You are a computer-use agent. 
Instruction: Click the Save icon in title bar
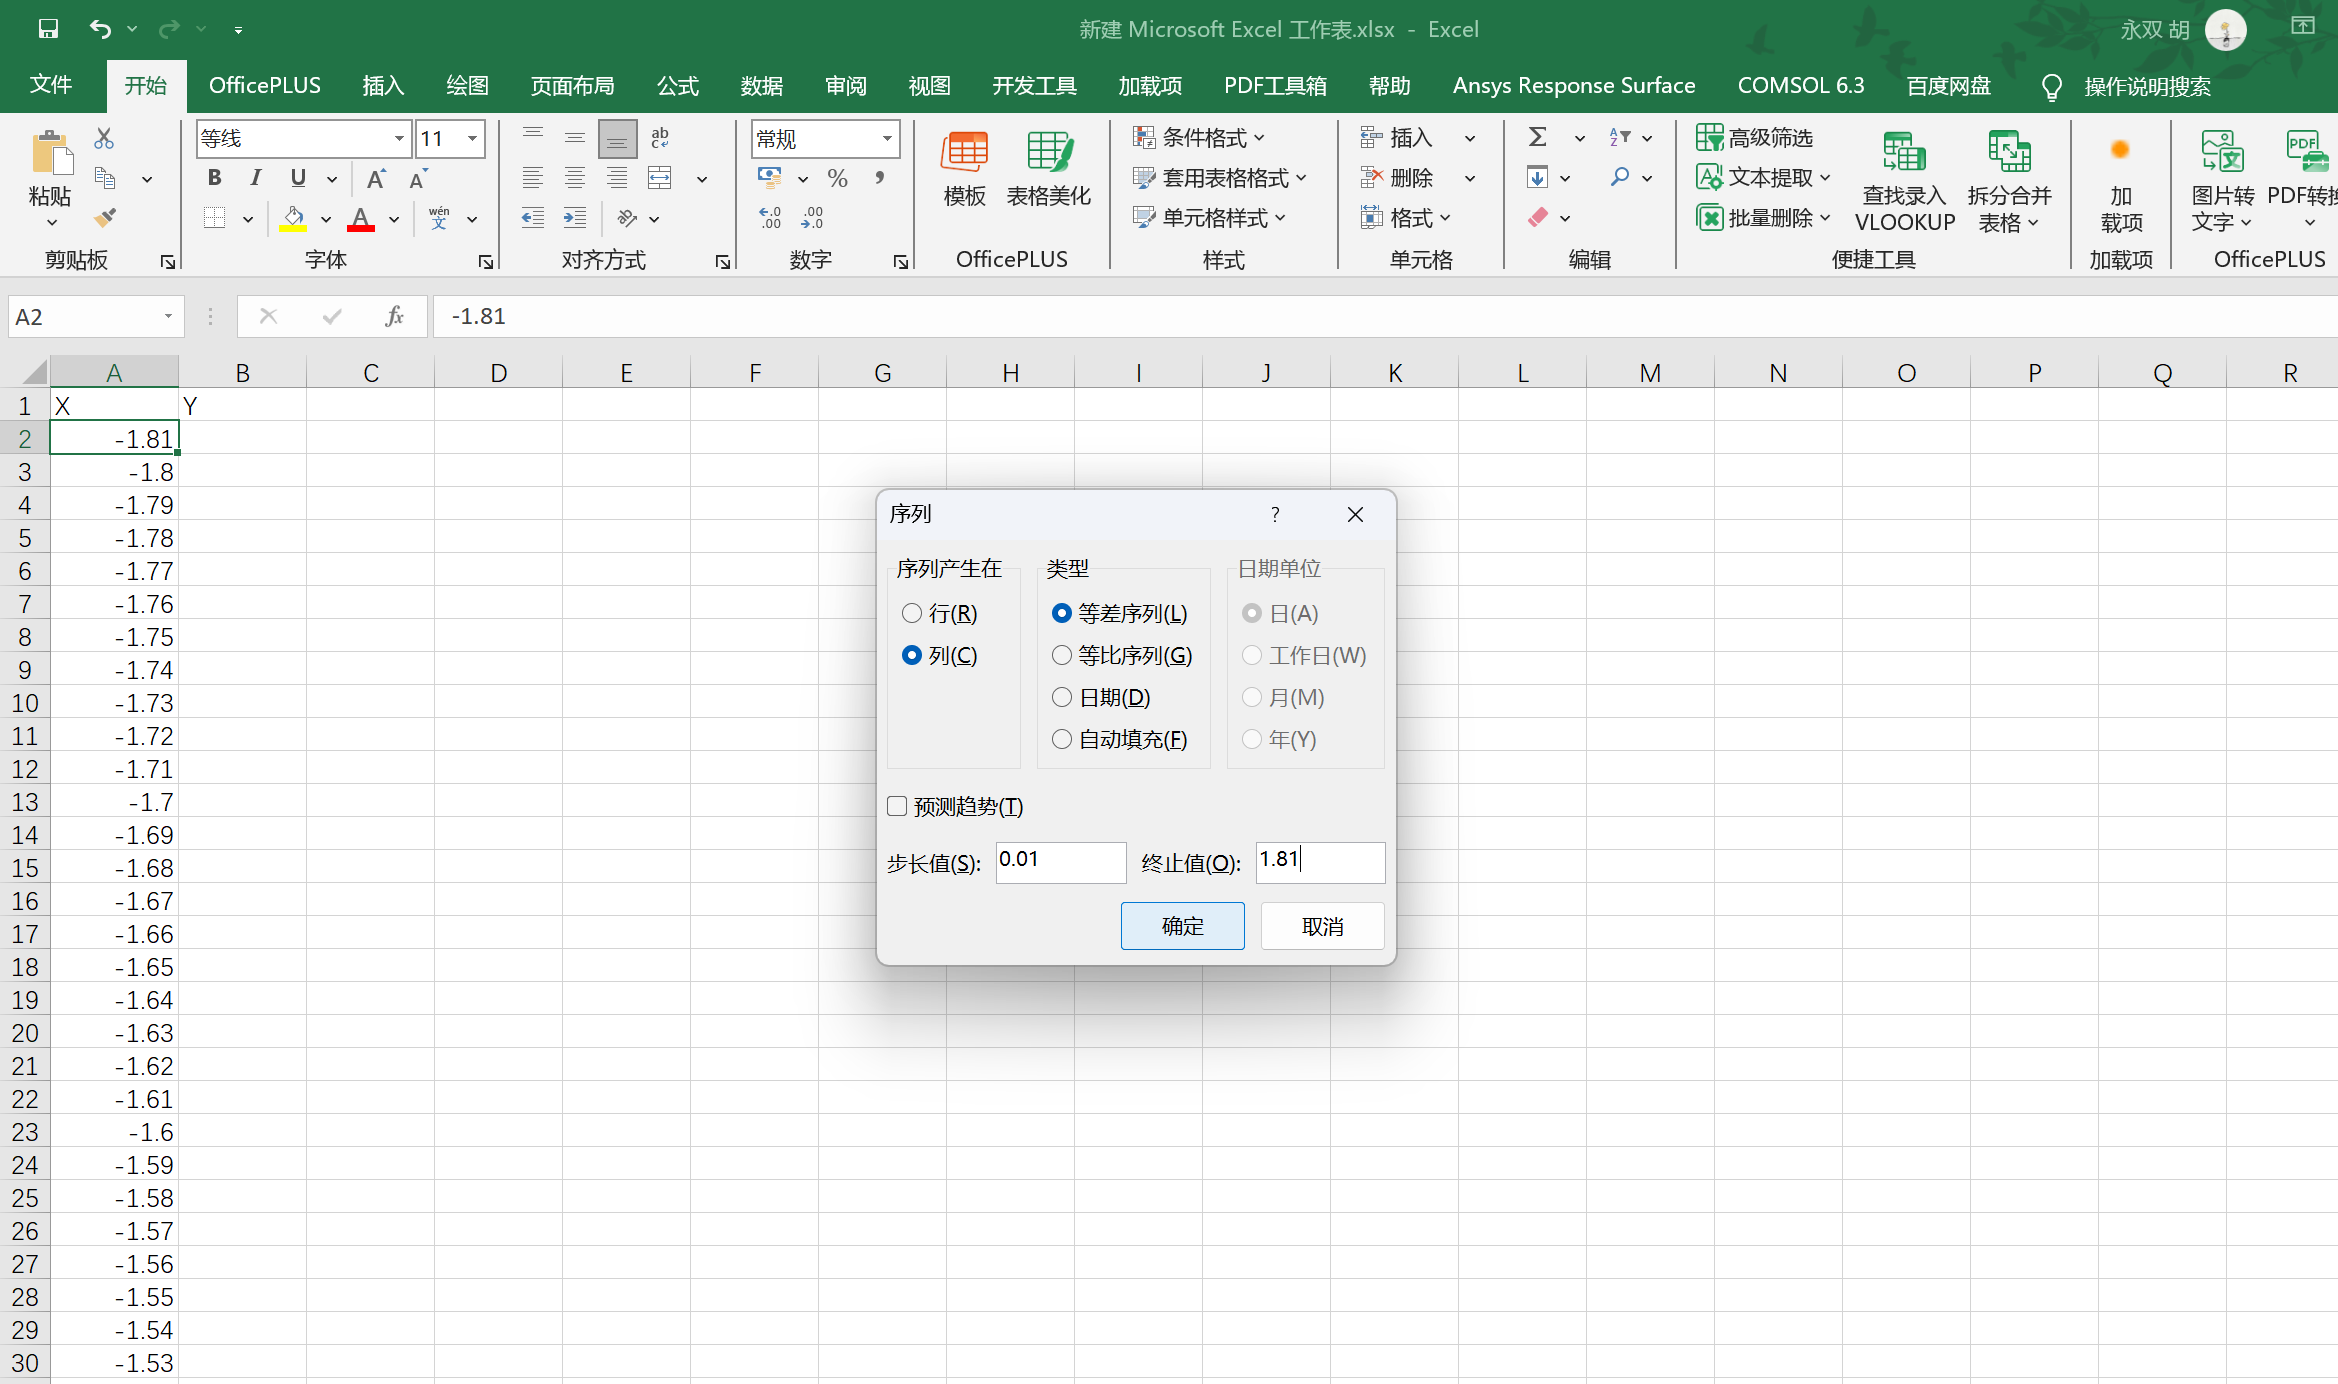pos(47,29)
